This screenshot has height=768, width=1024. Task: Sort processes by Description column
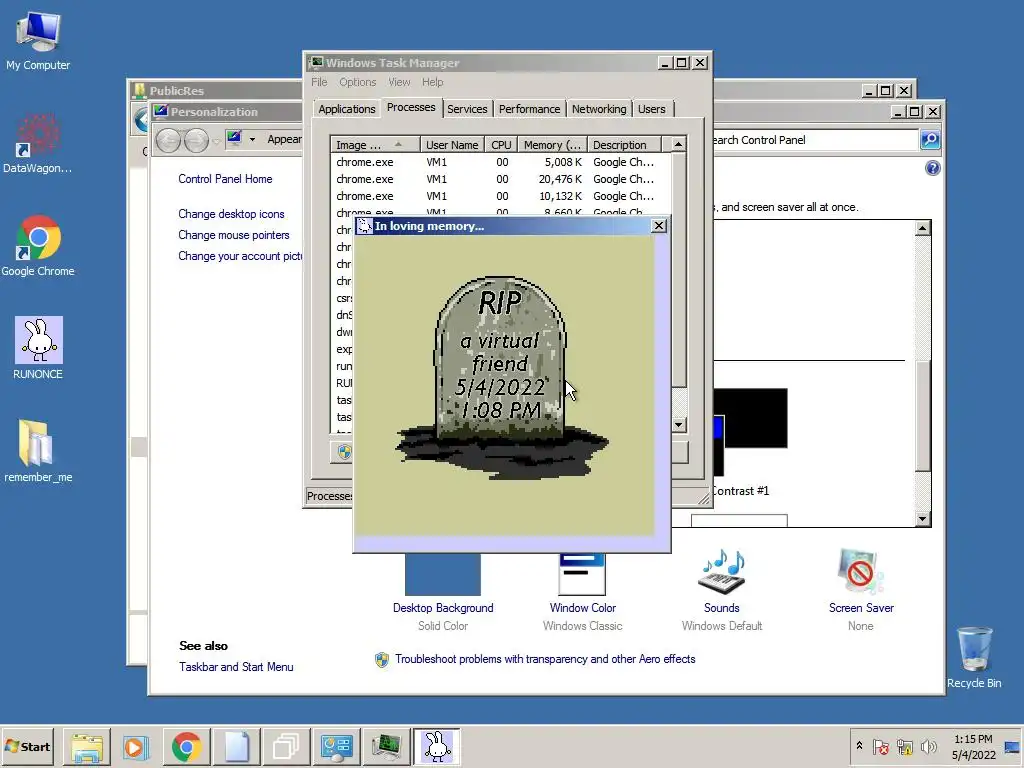point(624,145)
